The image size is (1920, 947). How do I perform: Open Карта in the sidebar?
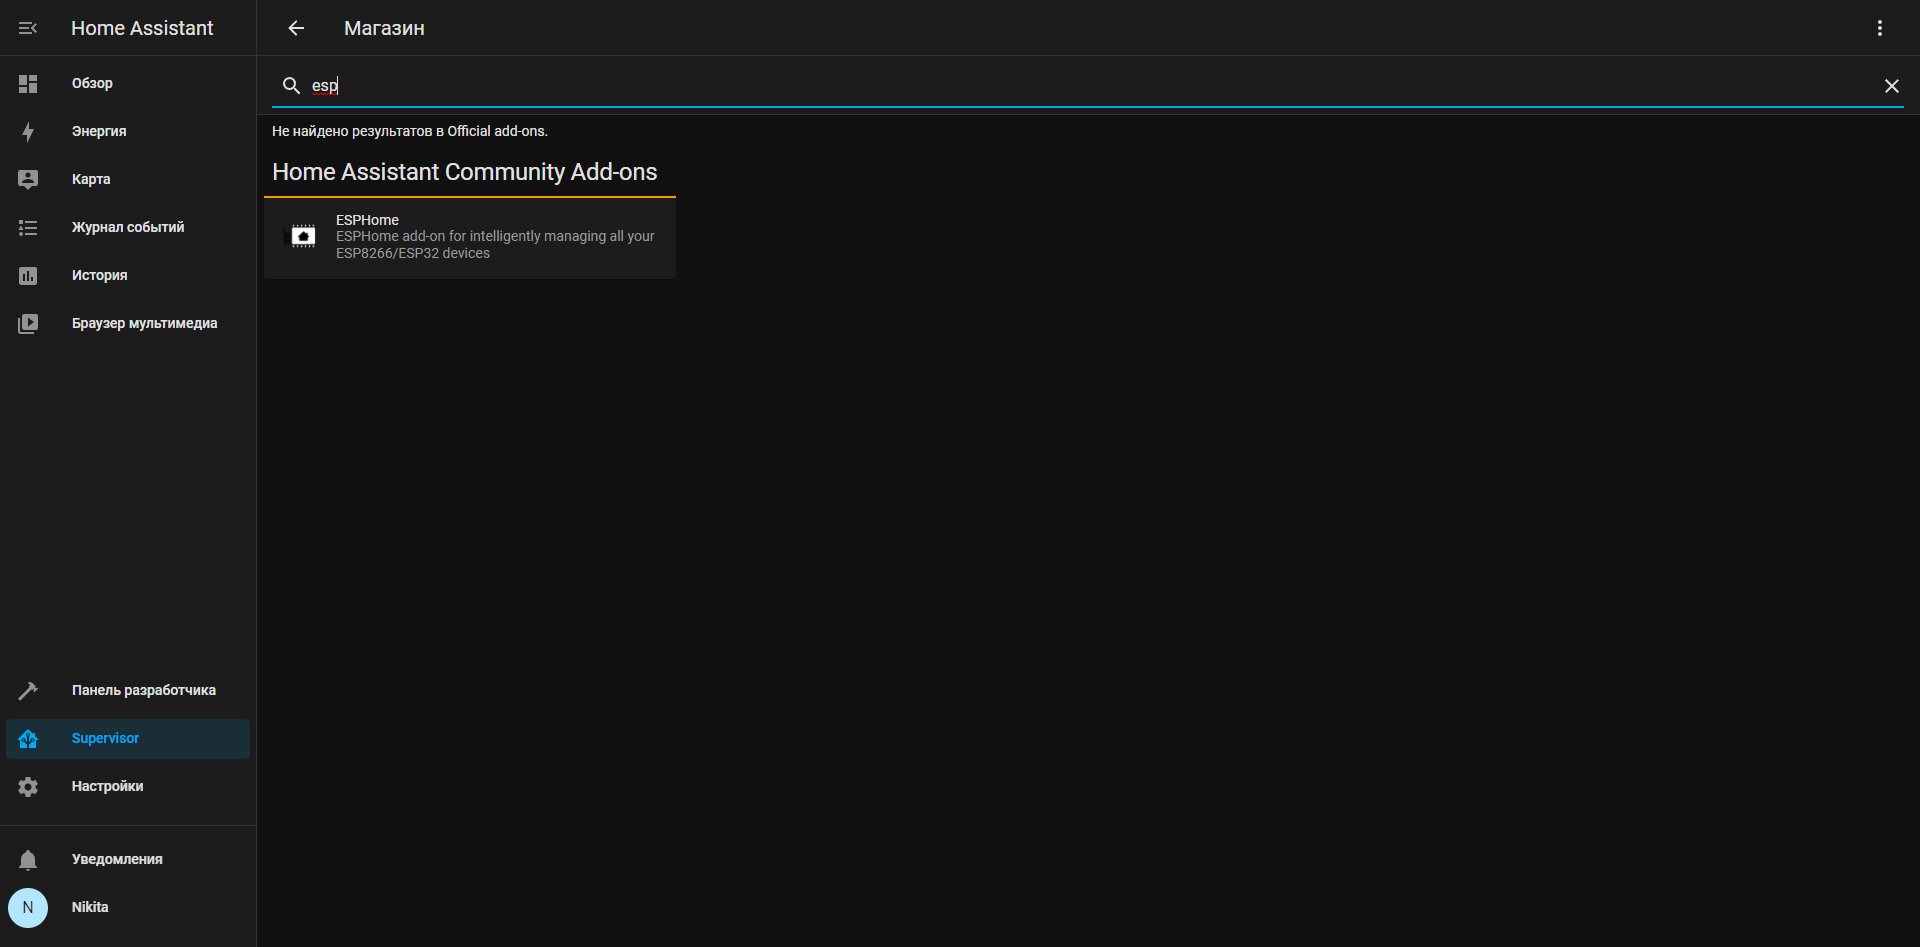pos(128,180)
